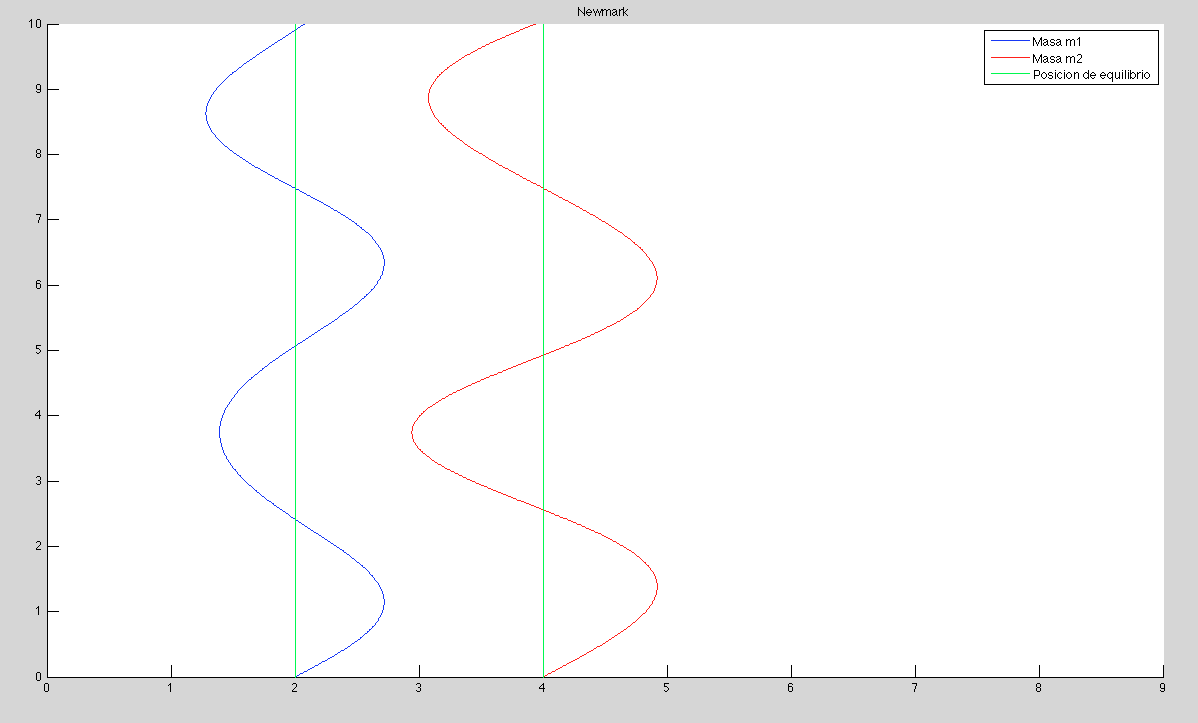Click the x-axis tick label 6
Image resolution: width=1198 pixels, height=723 pixels.
791,689
